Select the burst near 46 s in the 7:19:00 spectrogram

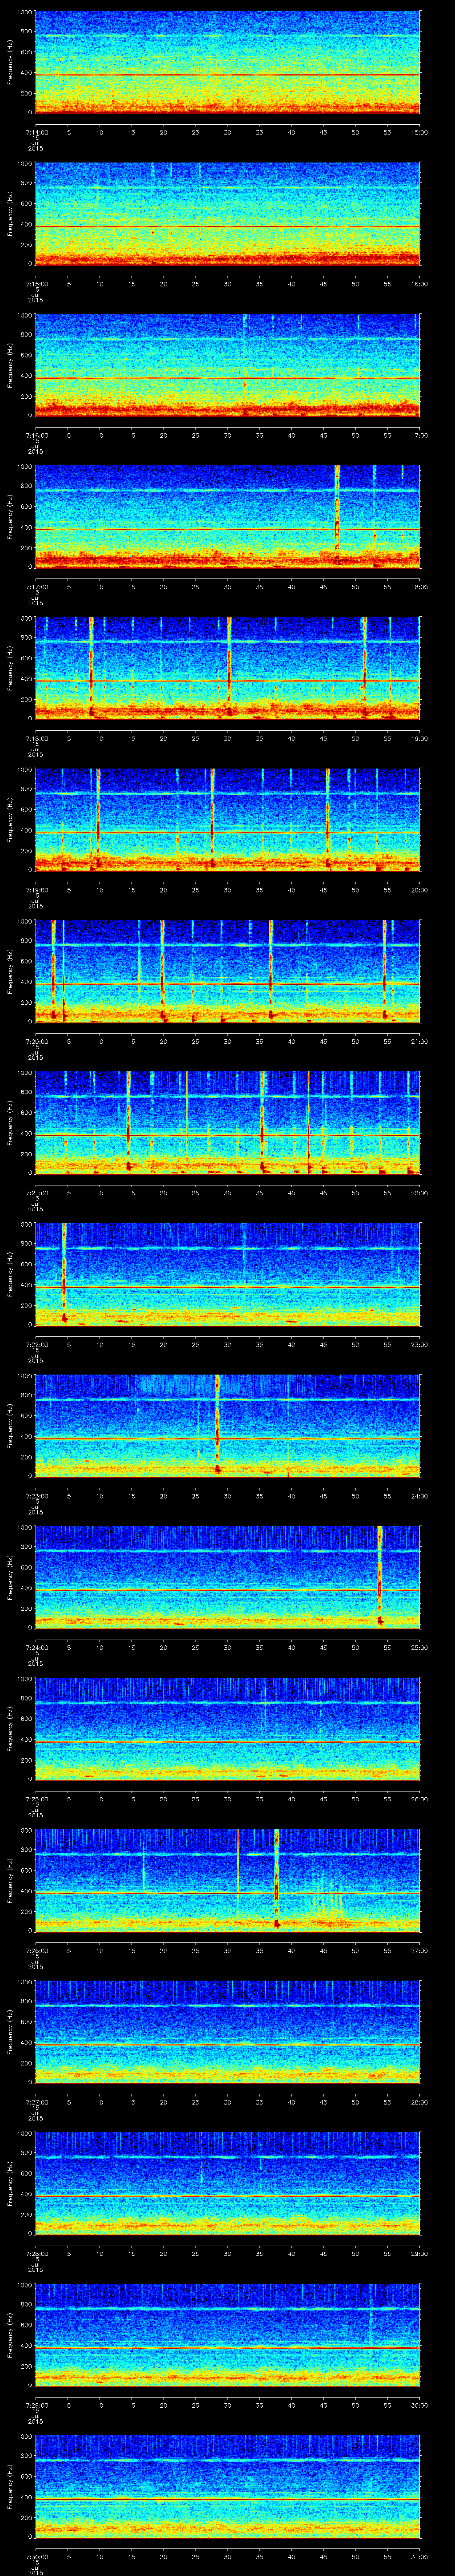328,820
